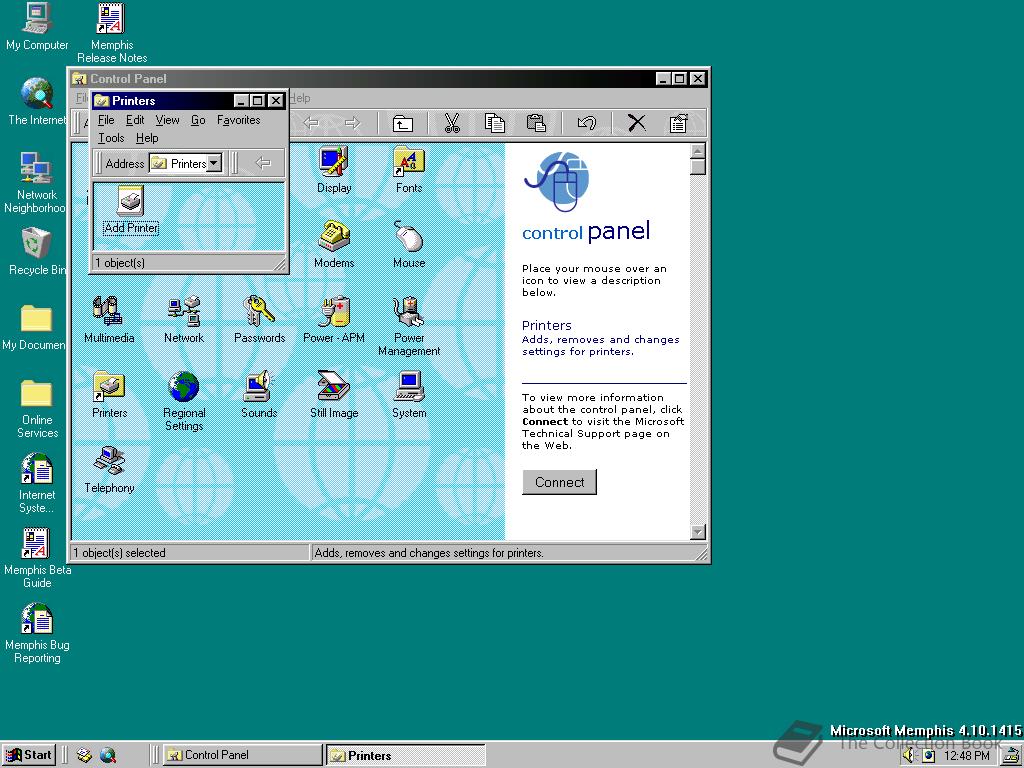
Task: Click the Copy toolbar icon
Action: 494,123
